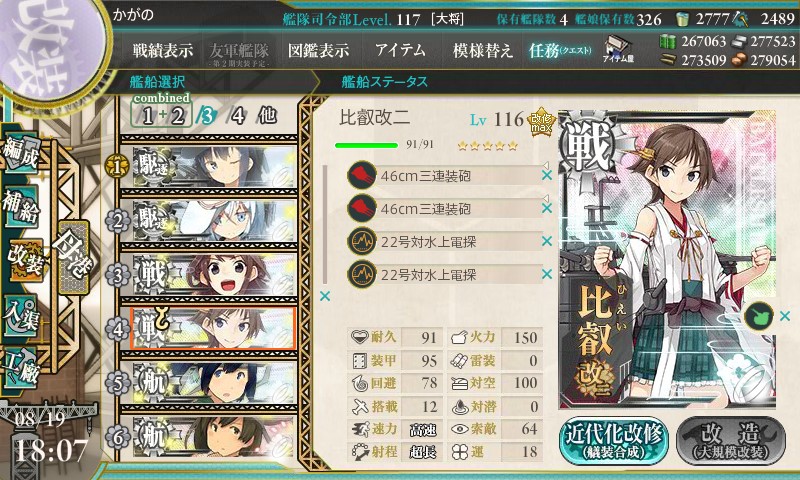Remove the expansion slot item with its X
This screenshot has height=480, width=800.
point(785,316)
